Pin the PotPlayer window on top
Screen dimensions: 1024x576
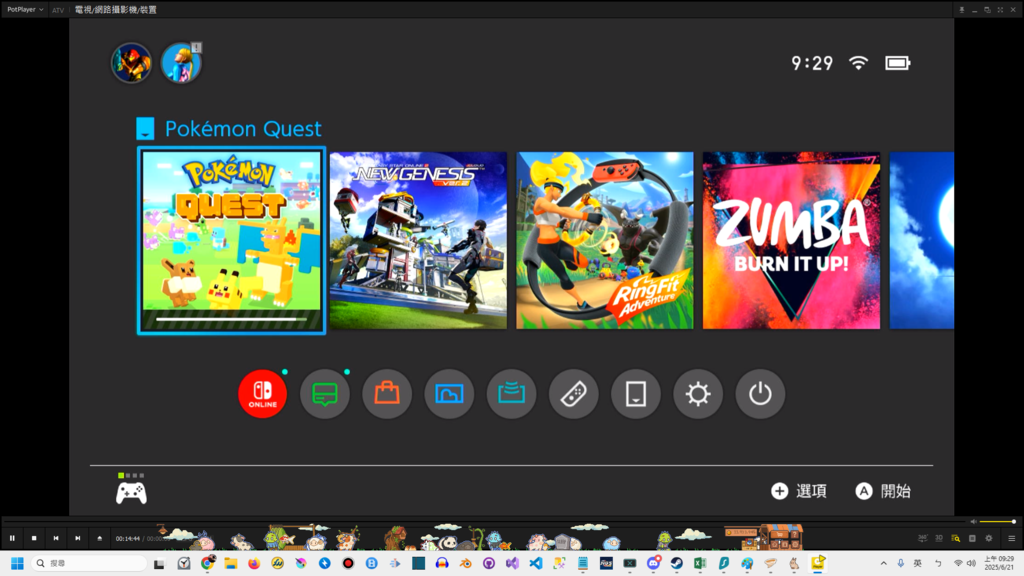tap(961, 10)
